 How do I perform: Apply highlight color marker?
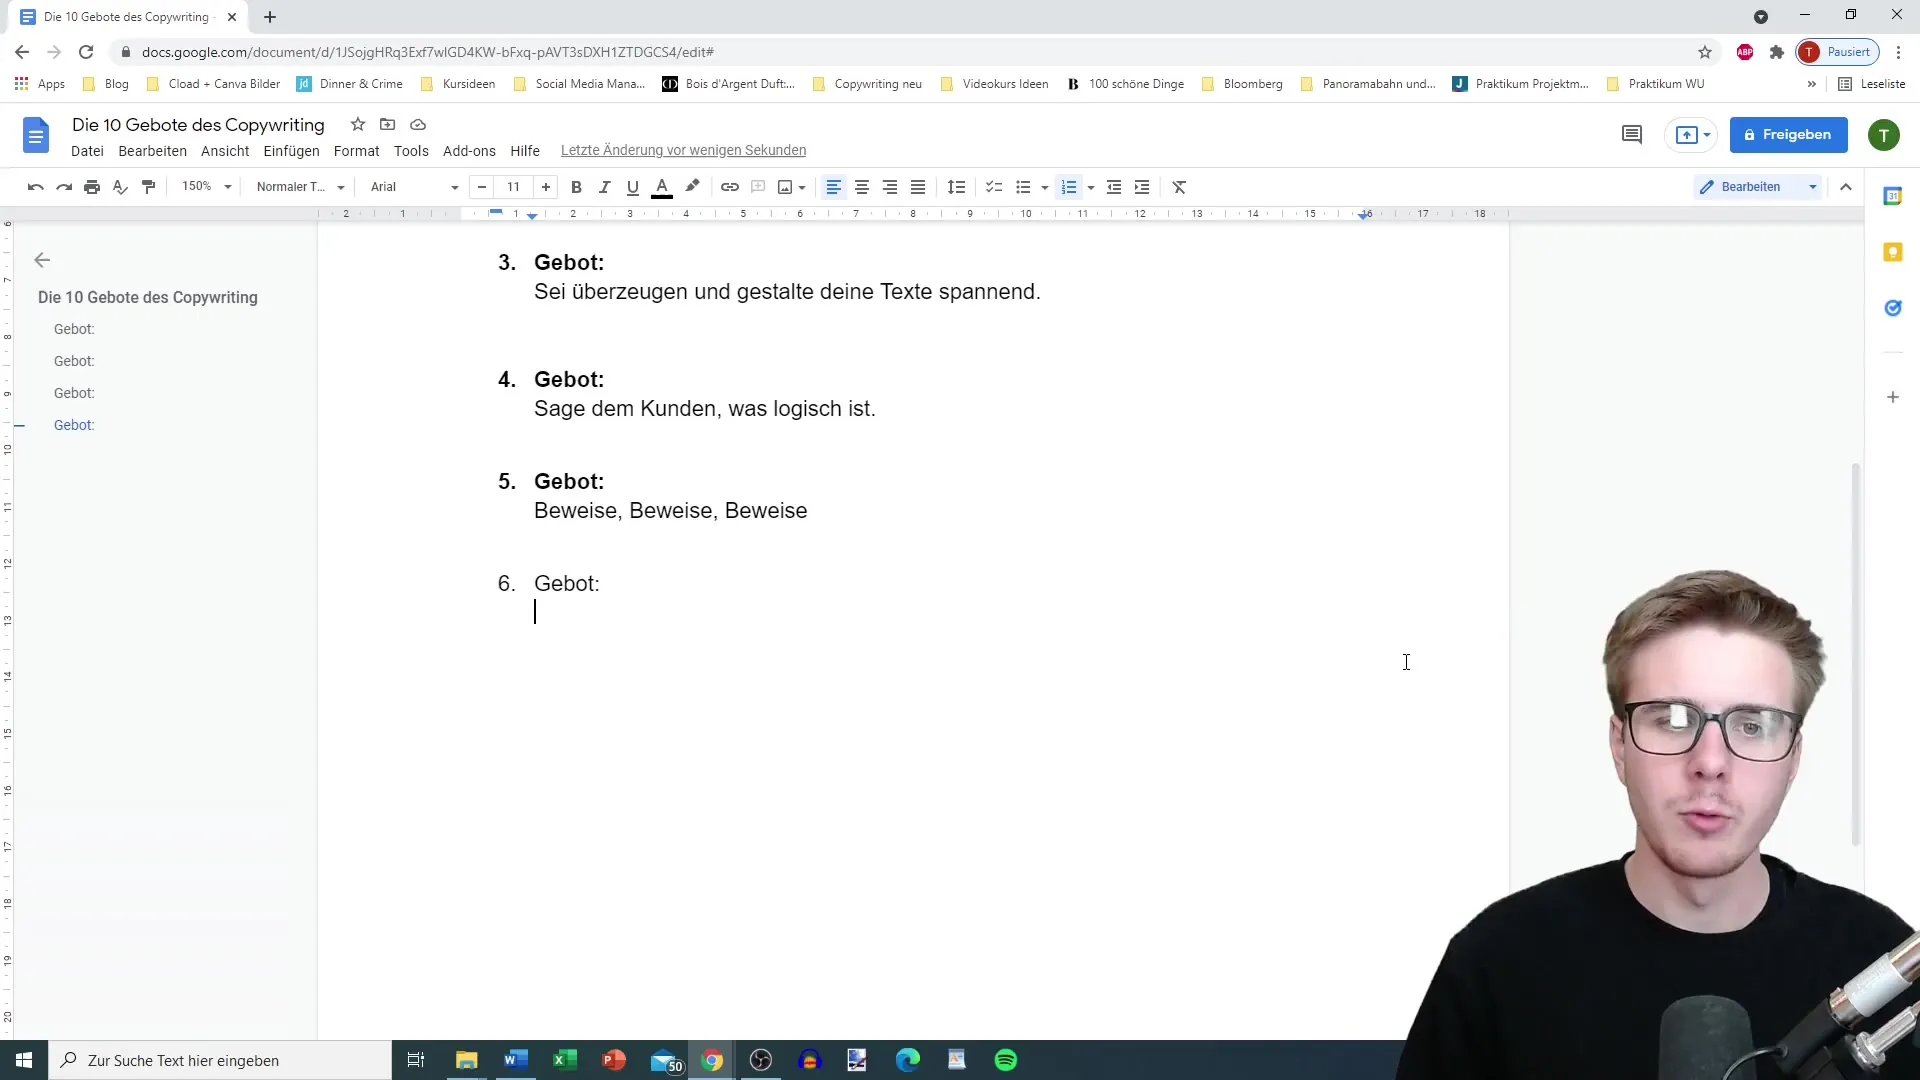point(692,187)
